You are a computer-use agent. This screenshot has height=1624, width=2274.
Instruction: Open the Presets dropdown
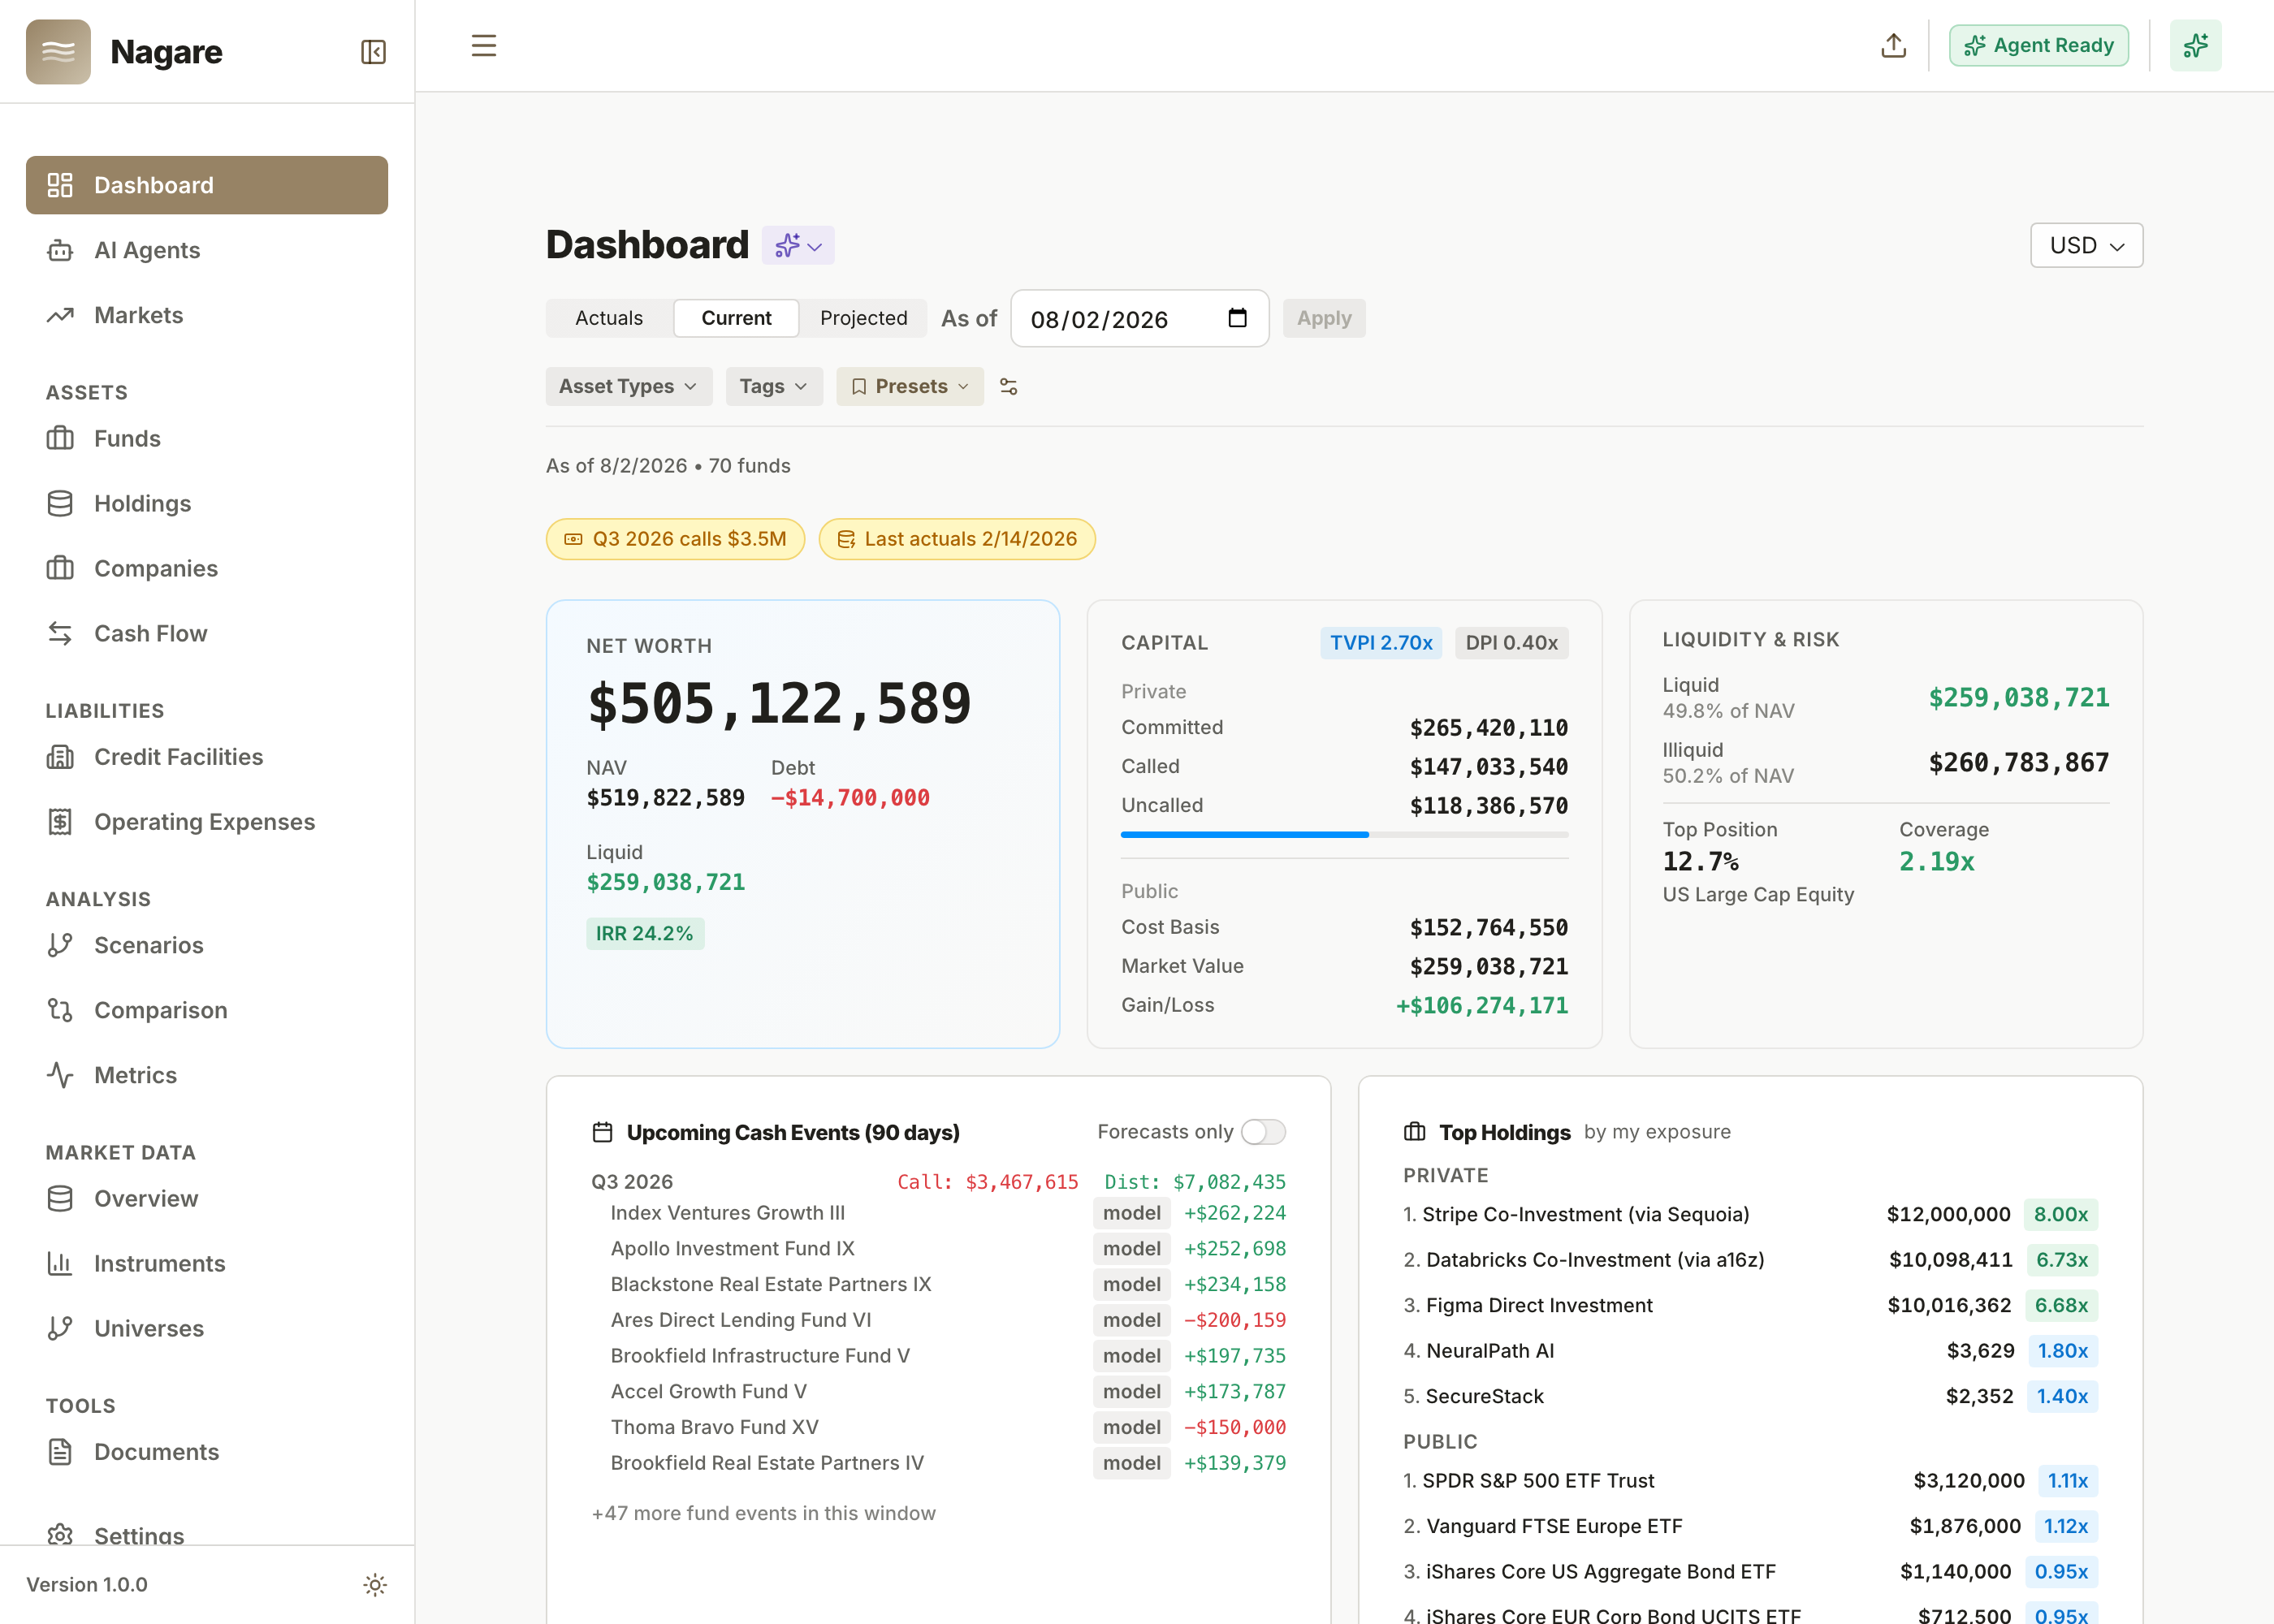coord(910,386)
